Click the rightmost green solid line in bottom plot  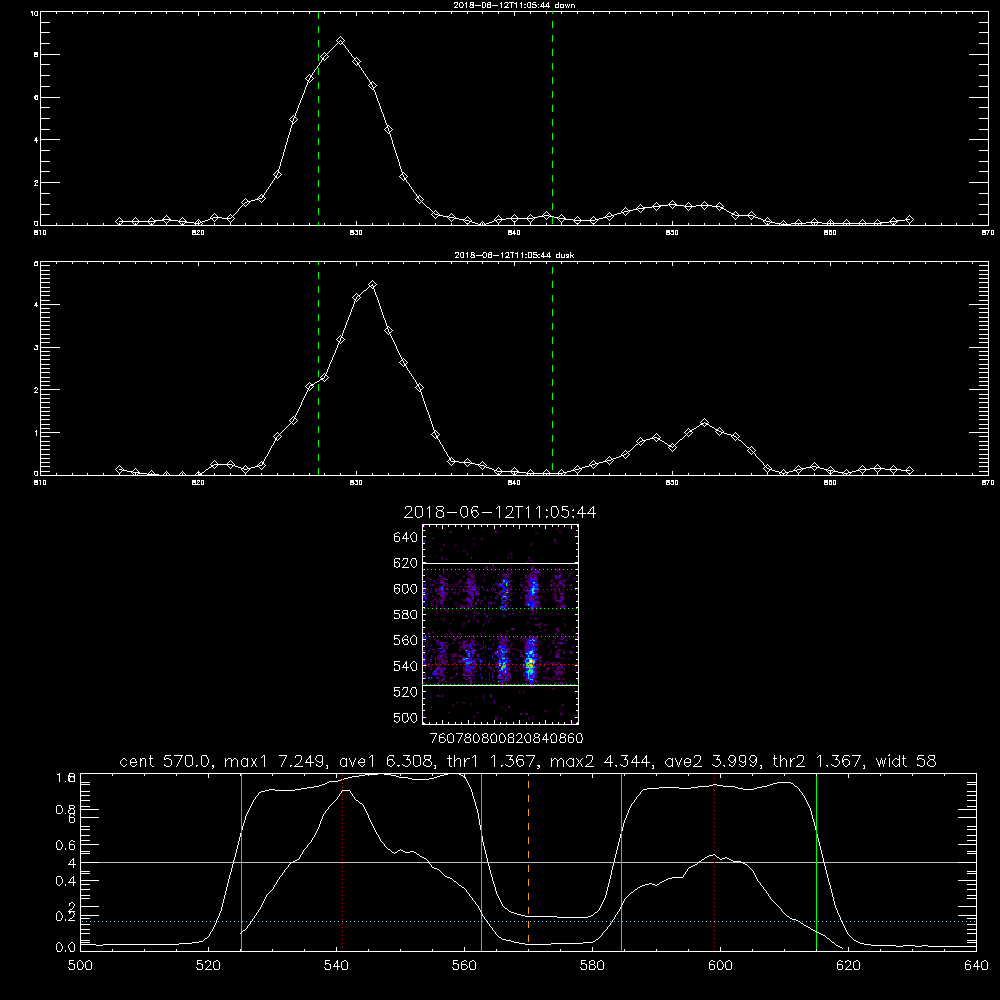point(816,861)
